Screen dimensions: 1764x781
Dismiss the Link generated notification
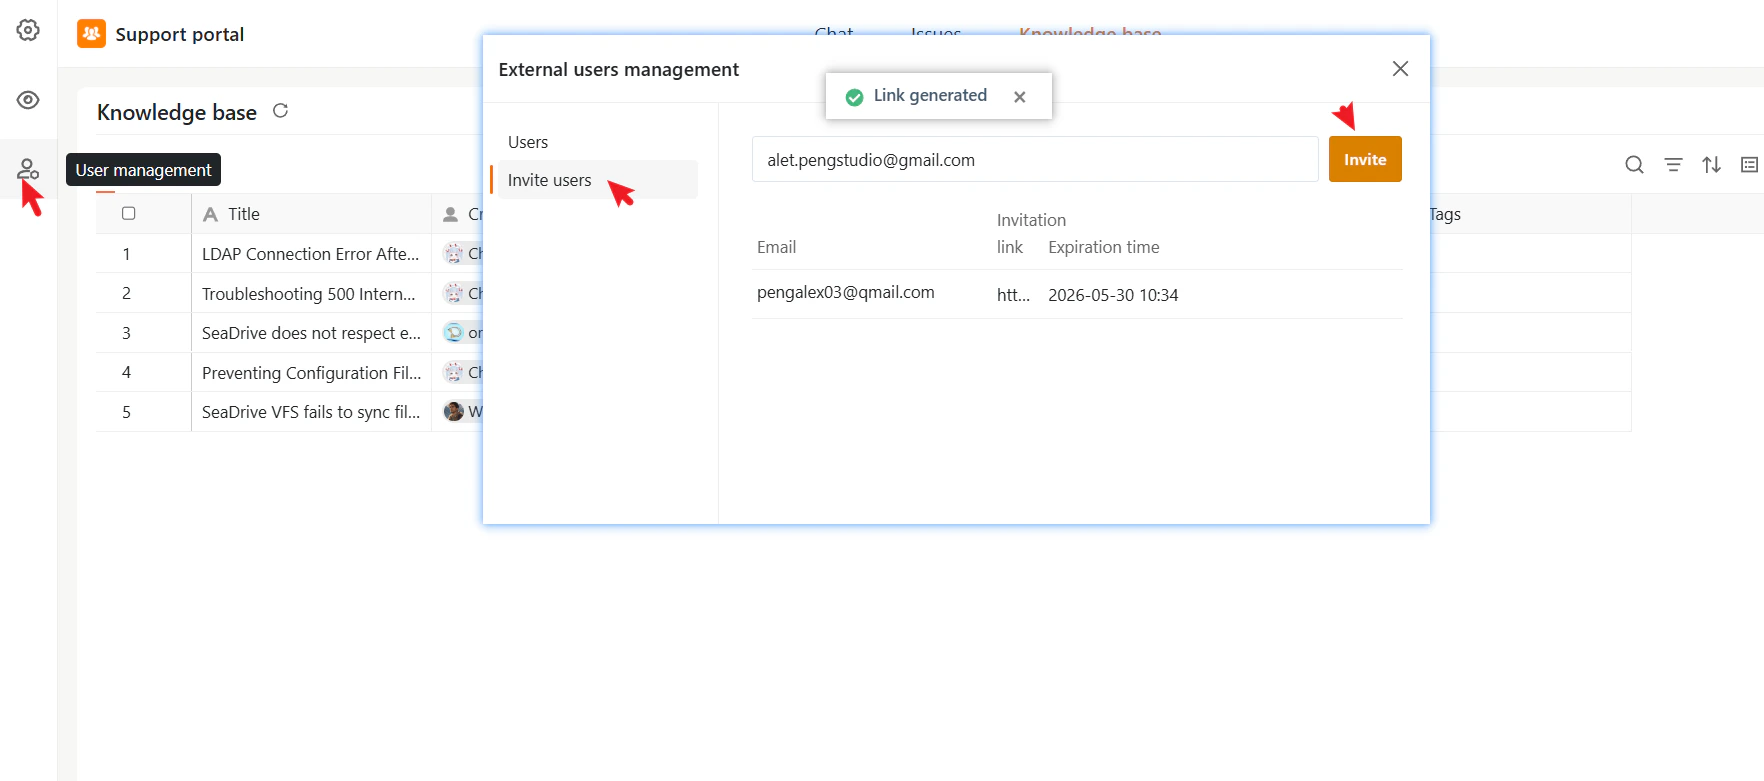[x=1019, y=97]
